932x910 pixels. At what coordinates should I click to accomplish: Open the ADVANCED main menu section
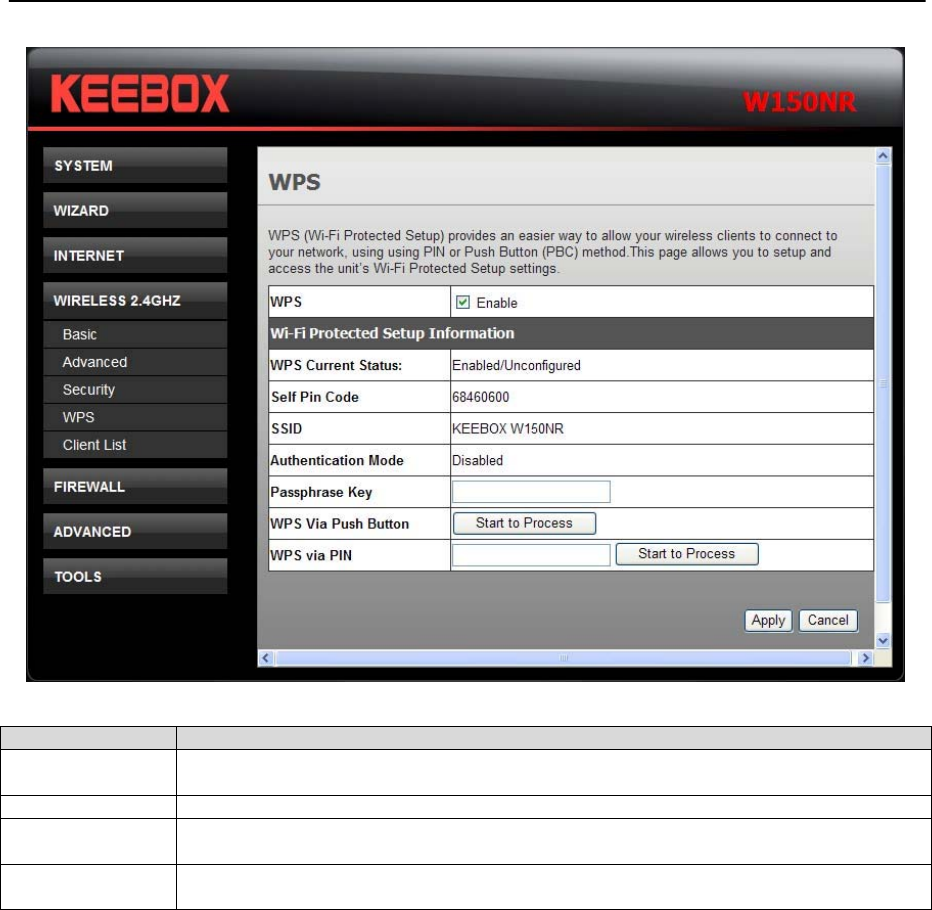[135, 531]
